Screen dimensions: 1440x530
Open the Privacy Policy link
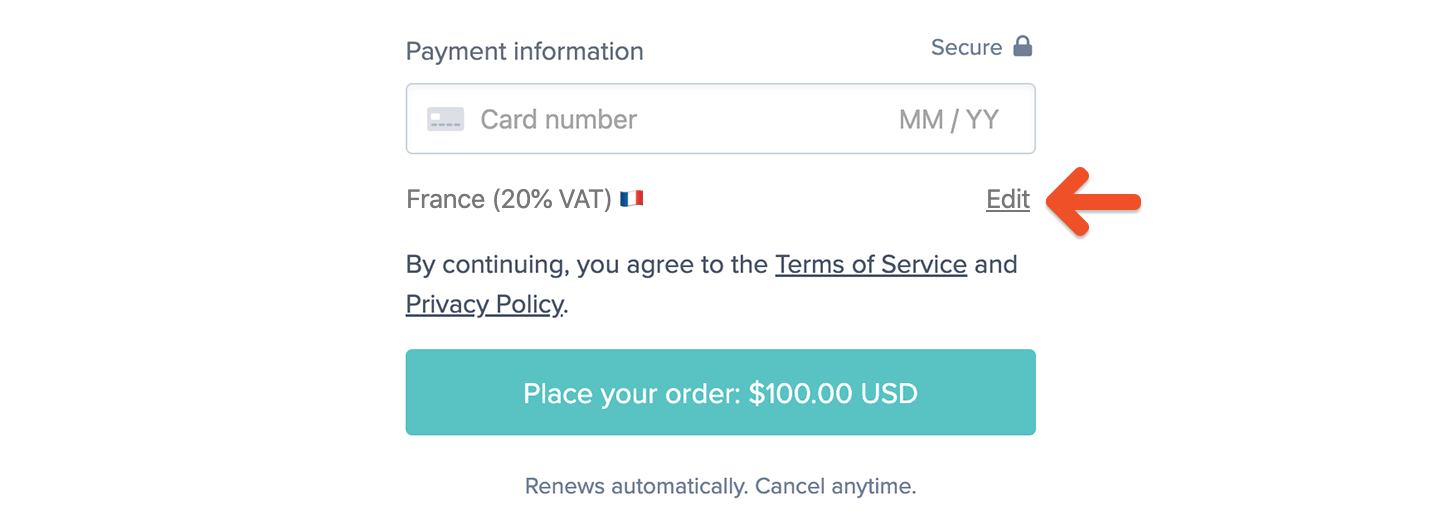(484, 304)
